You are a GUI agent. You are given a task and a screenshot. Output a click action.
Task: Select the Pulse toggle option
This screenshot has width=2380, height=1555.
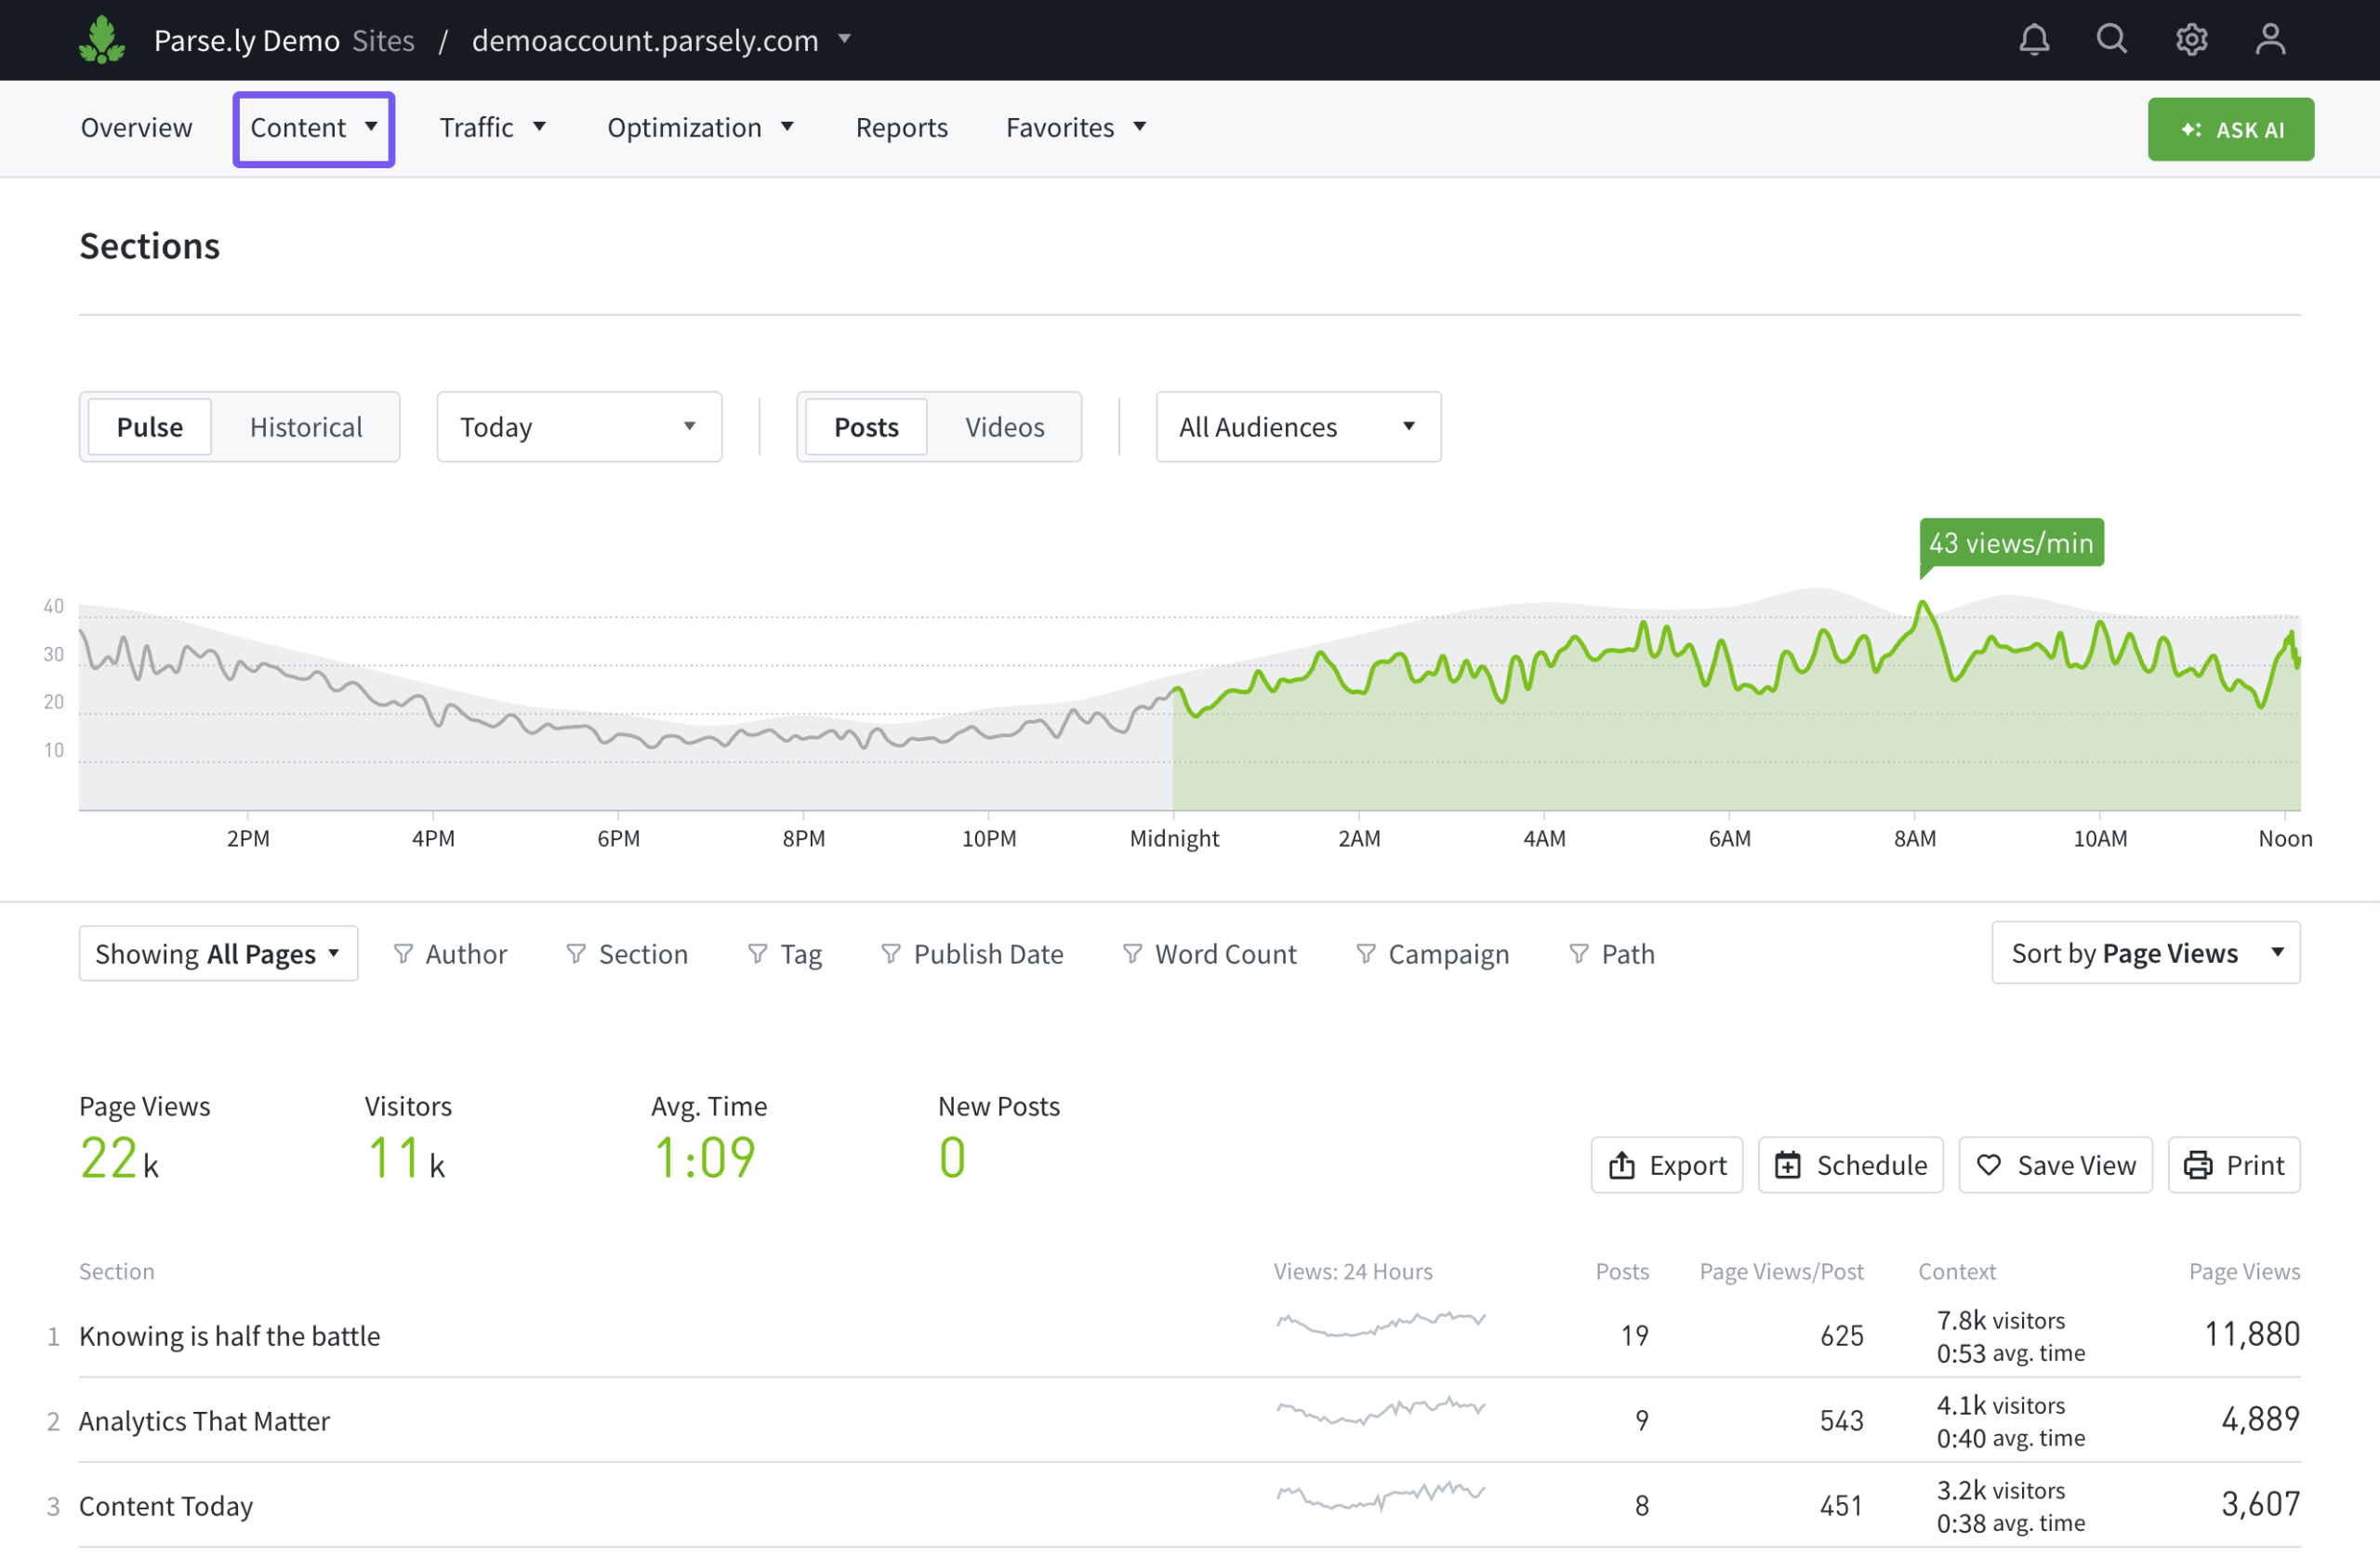coord(150,427)
